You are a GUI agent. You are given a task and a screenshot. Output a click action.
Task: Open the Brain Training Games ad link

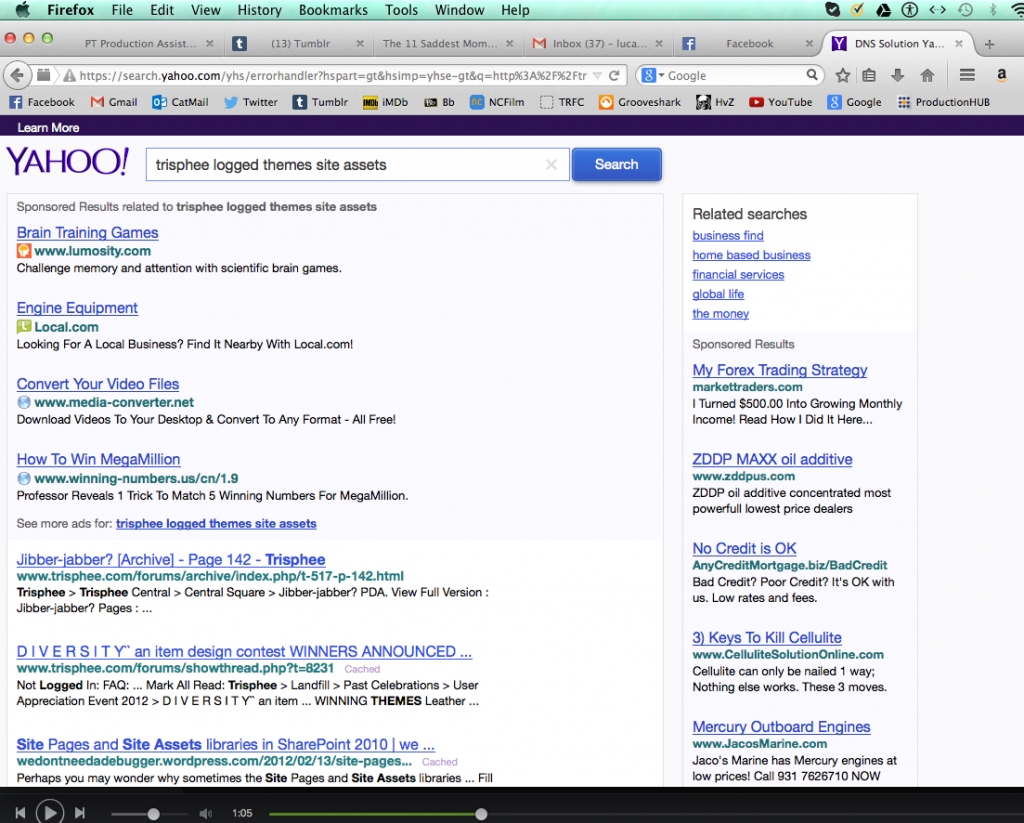88,233
